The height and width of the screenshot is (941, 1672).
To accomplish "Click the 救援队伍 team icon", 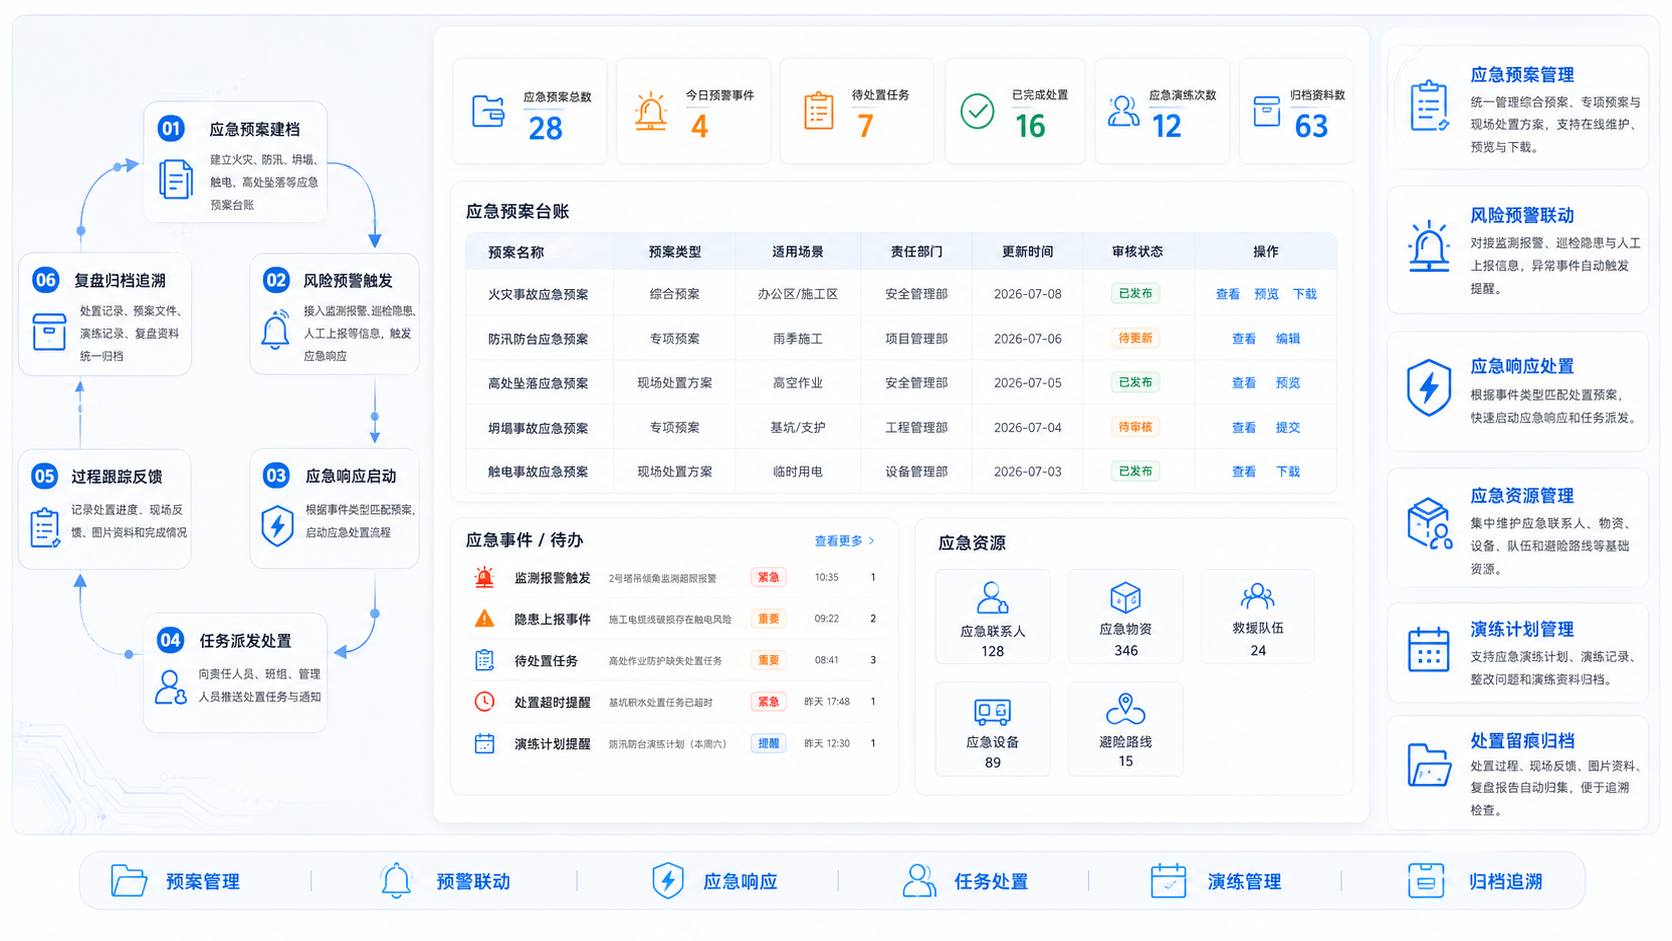I will click(1257, 597).
